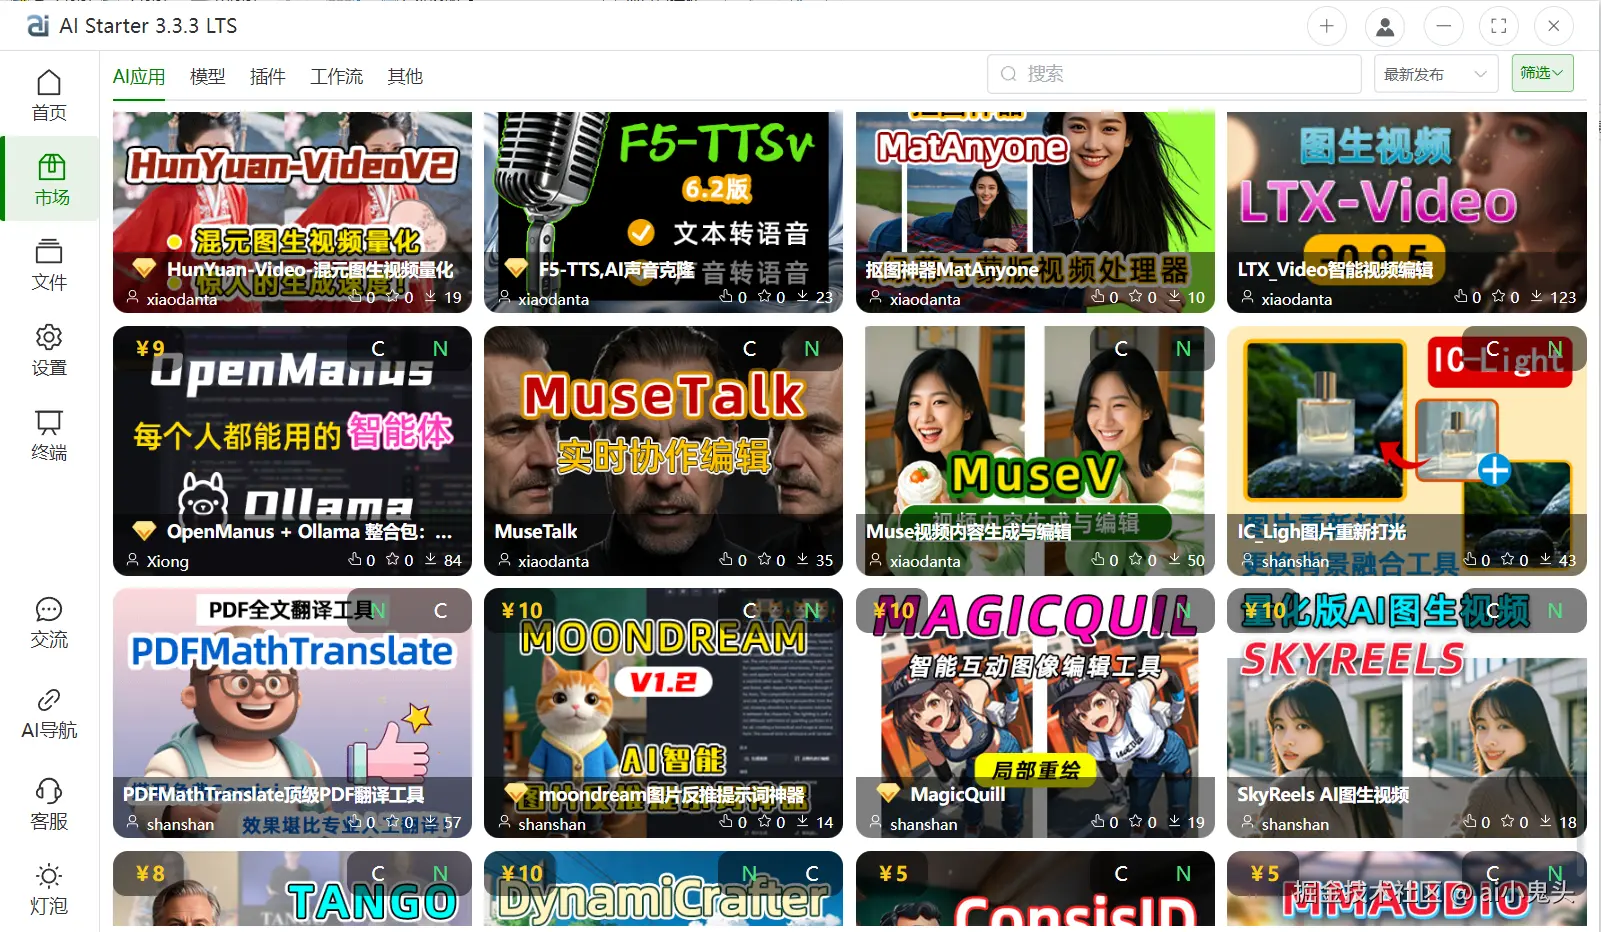Open 设置 settings from the sidebar
The height and width of the screenshot is (932, 1601).
point(49,350)
